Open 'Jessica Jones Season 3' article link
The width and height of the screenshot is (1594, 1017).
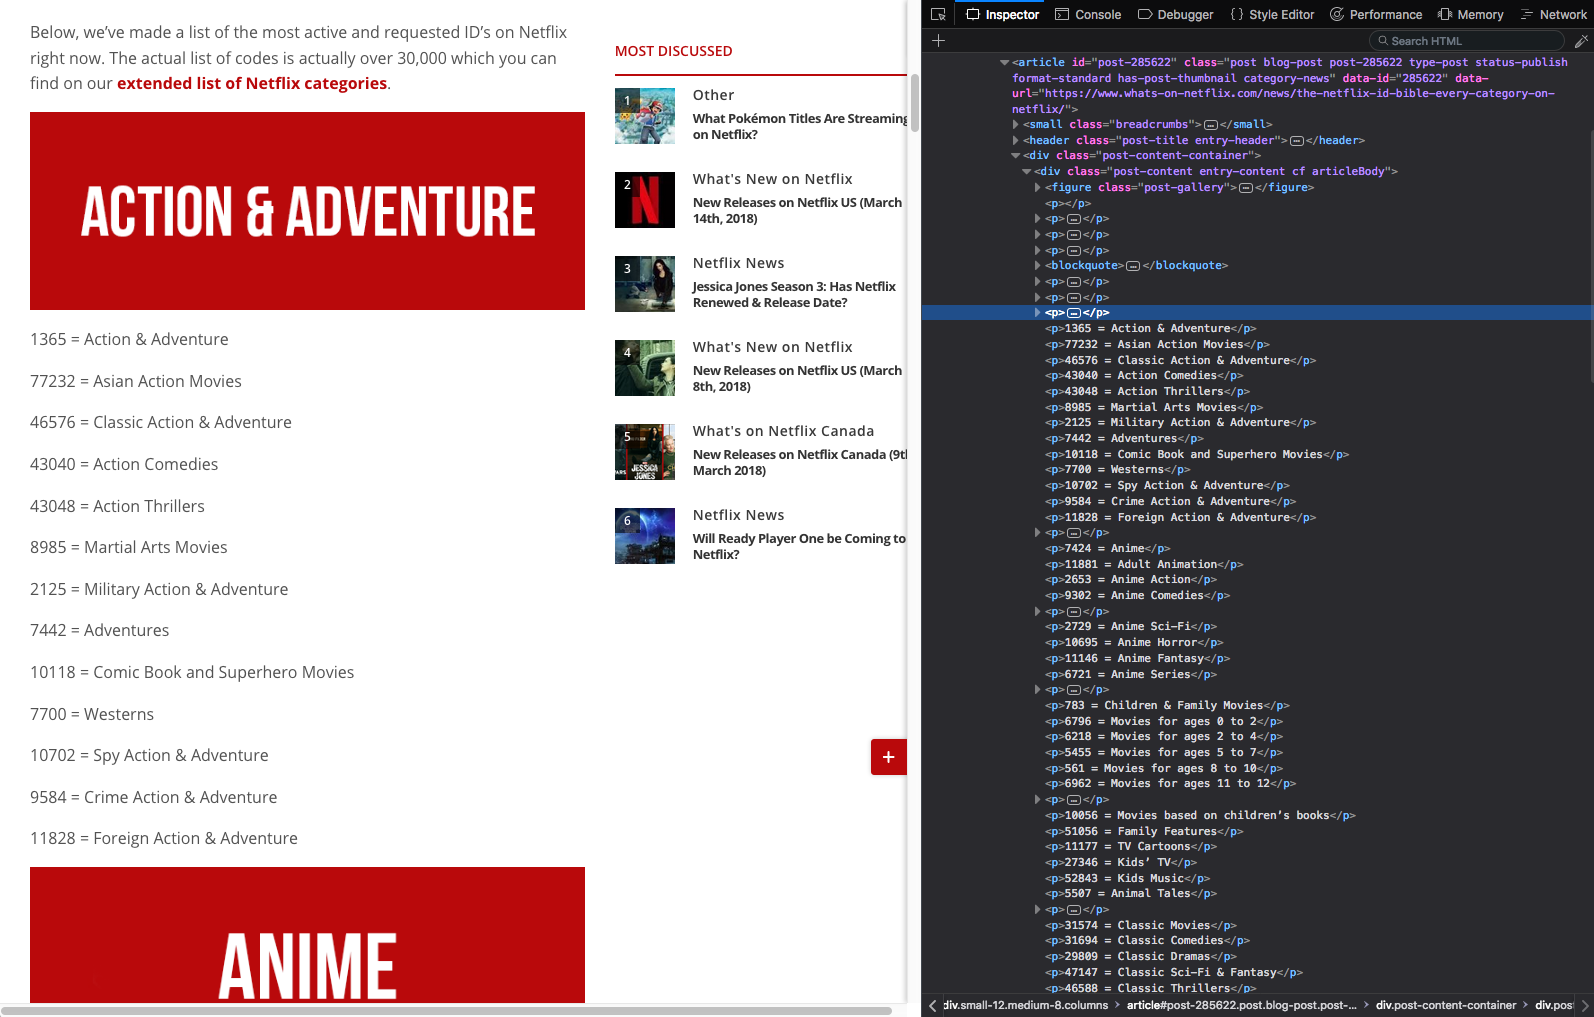pyautogui.click(x=794, y=294)
